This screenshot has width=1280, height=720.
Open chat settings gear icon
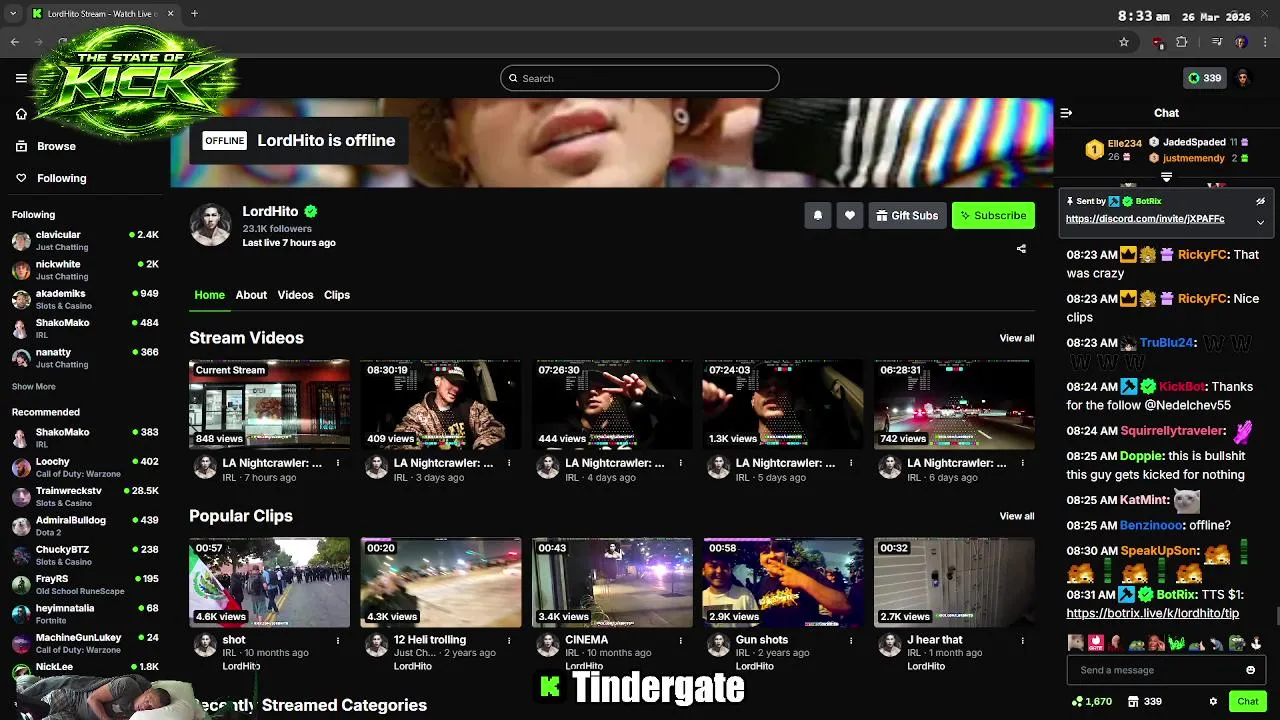tap(1213, 701)
